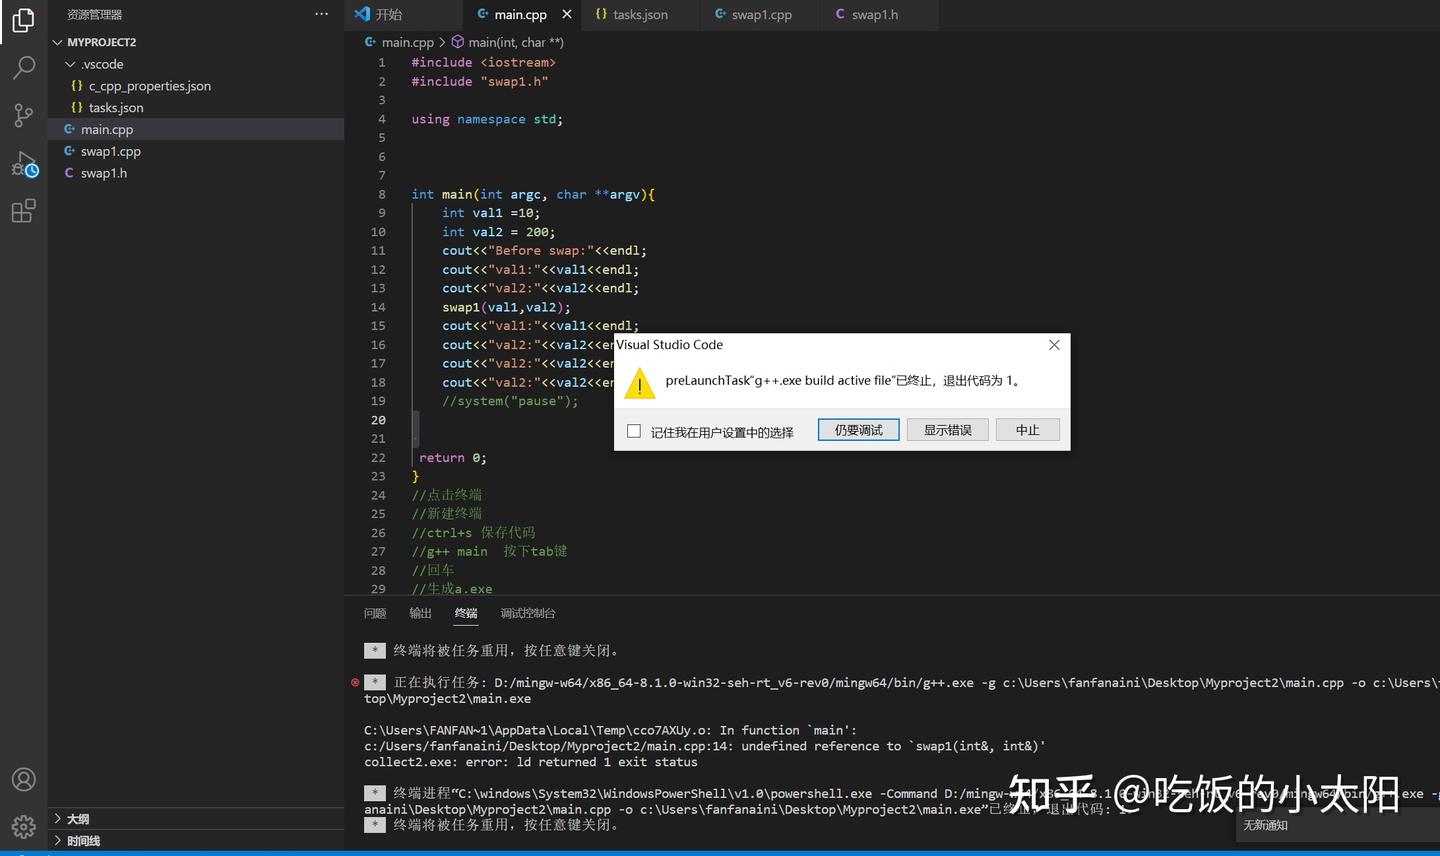1440x856 pixels.
Task: Click the 中止 button in dialog
Action: [1027, 429]
